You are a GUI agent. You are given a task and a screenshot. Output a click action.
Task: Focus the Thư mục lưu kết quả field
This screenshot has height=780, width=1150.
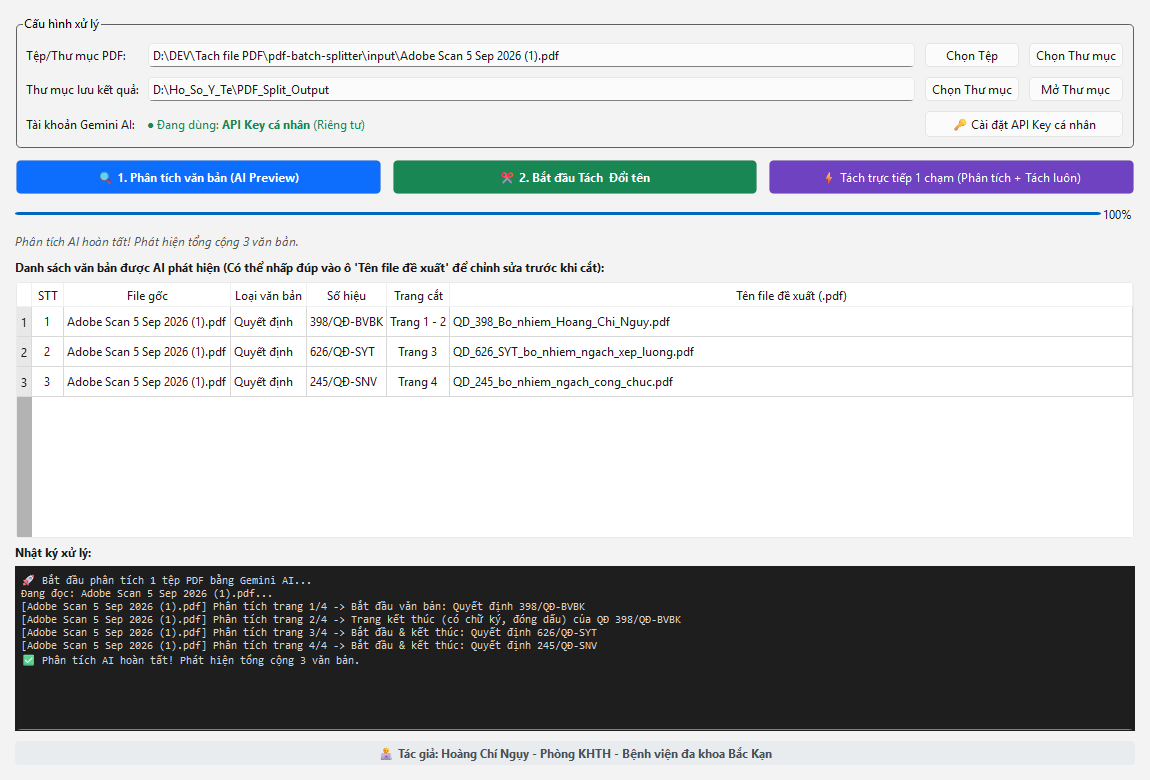click(x=531, y=89)
